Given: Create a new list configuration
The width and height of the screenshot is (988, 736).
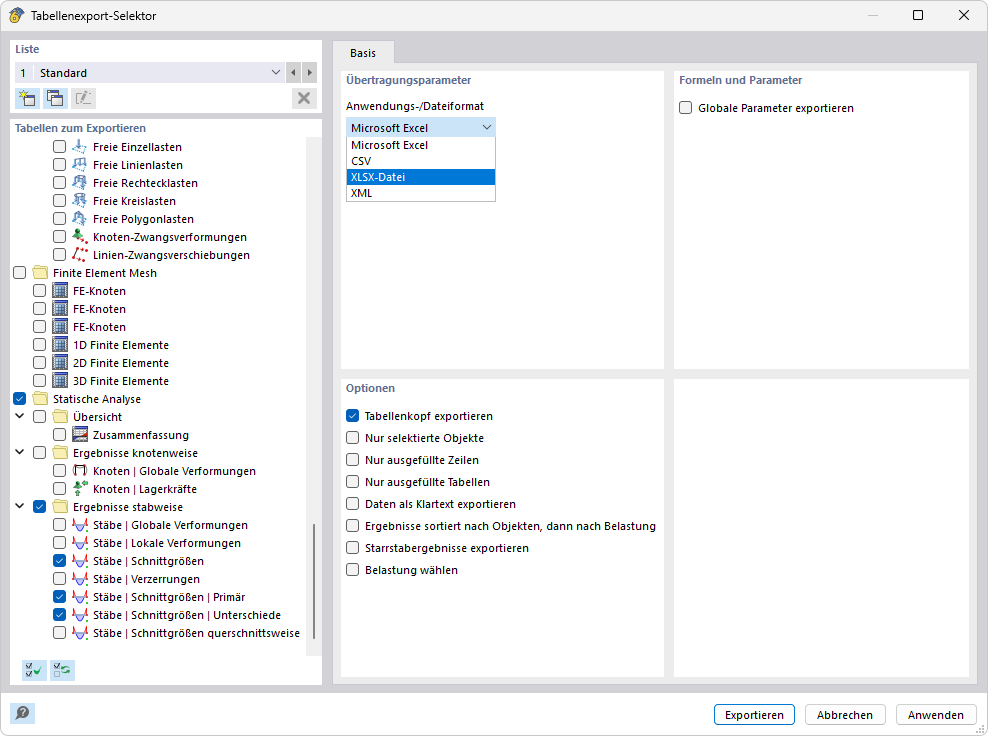Looking at the screenshot, I should tap(26, 97).
